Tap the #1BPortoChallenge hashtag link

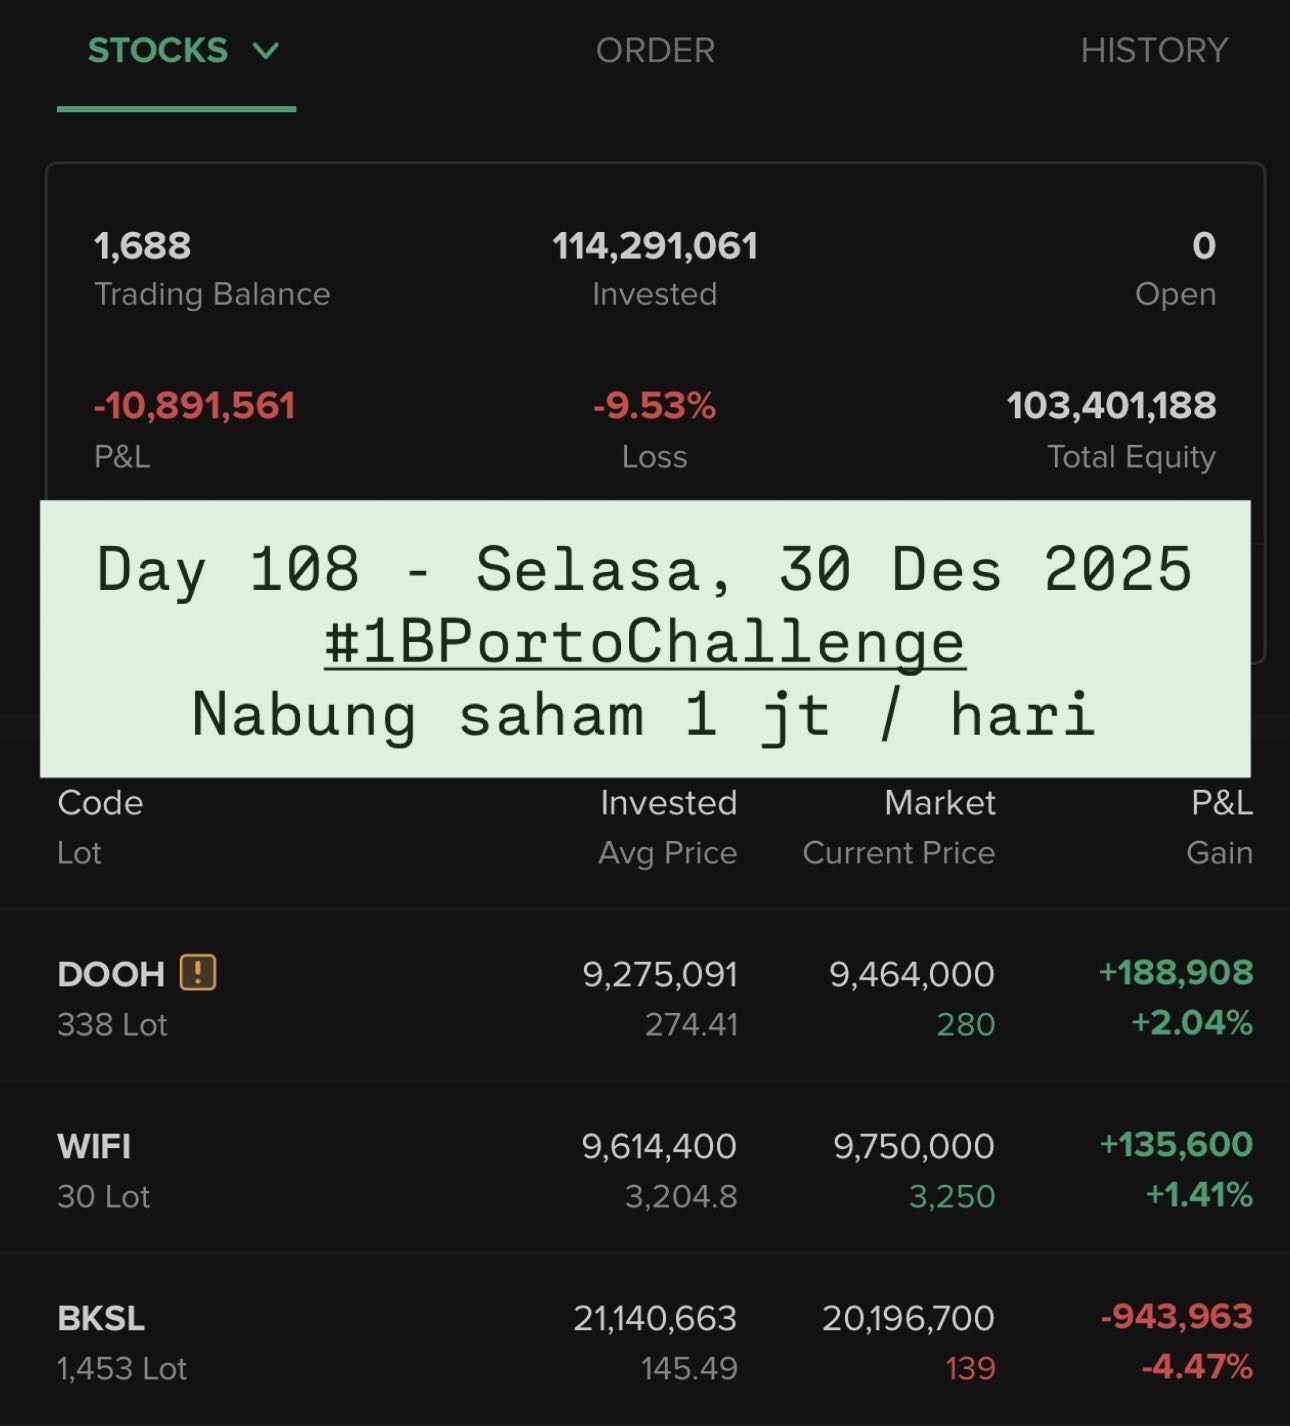click(645, 642)
